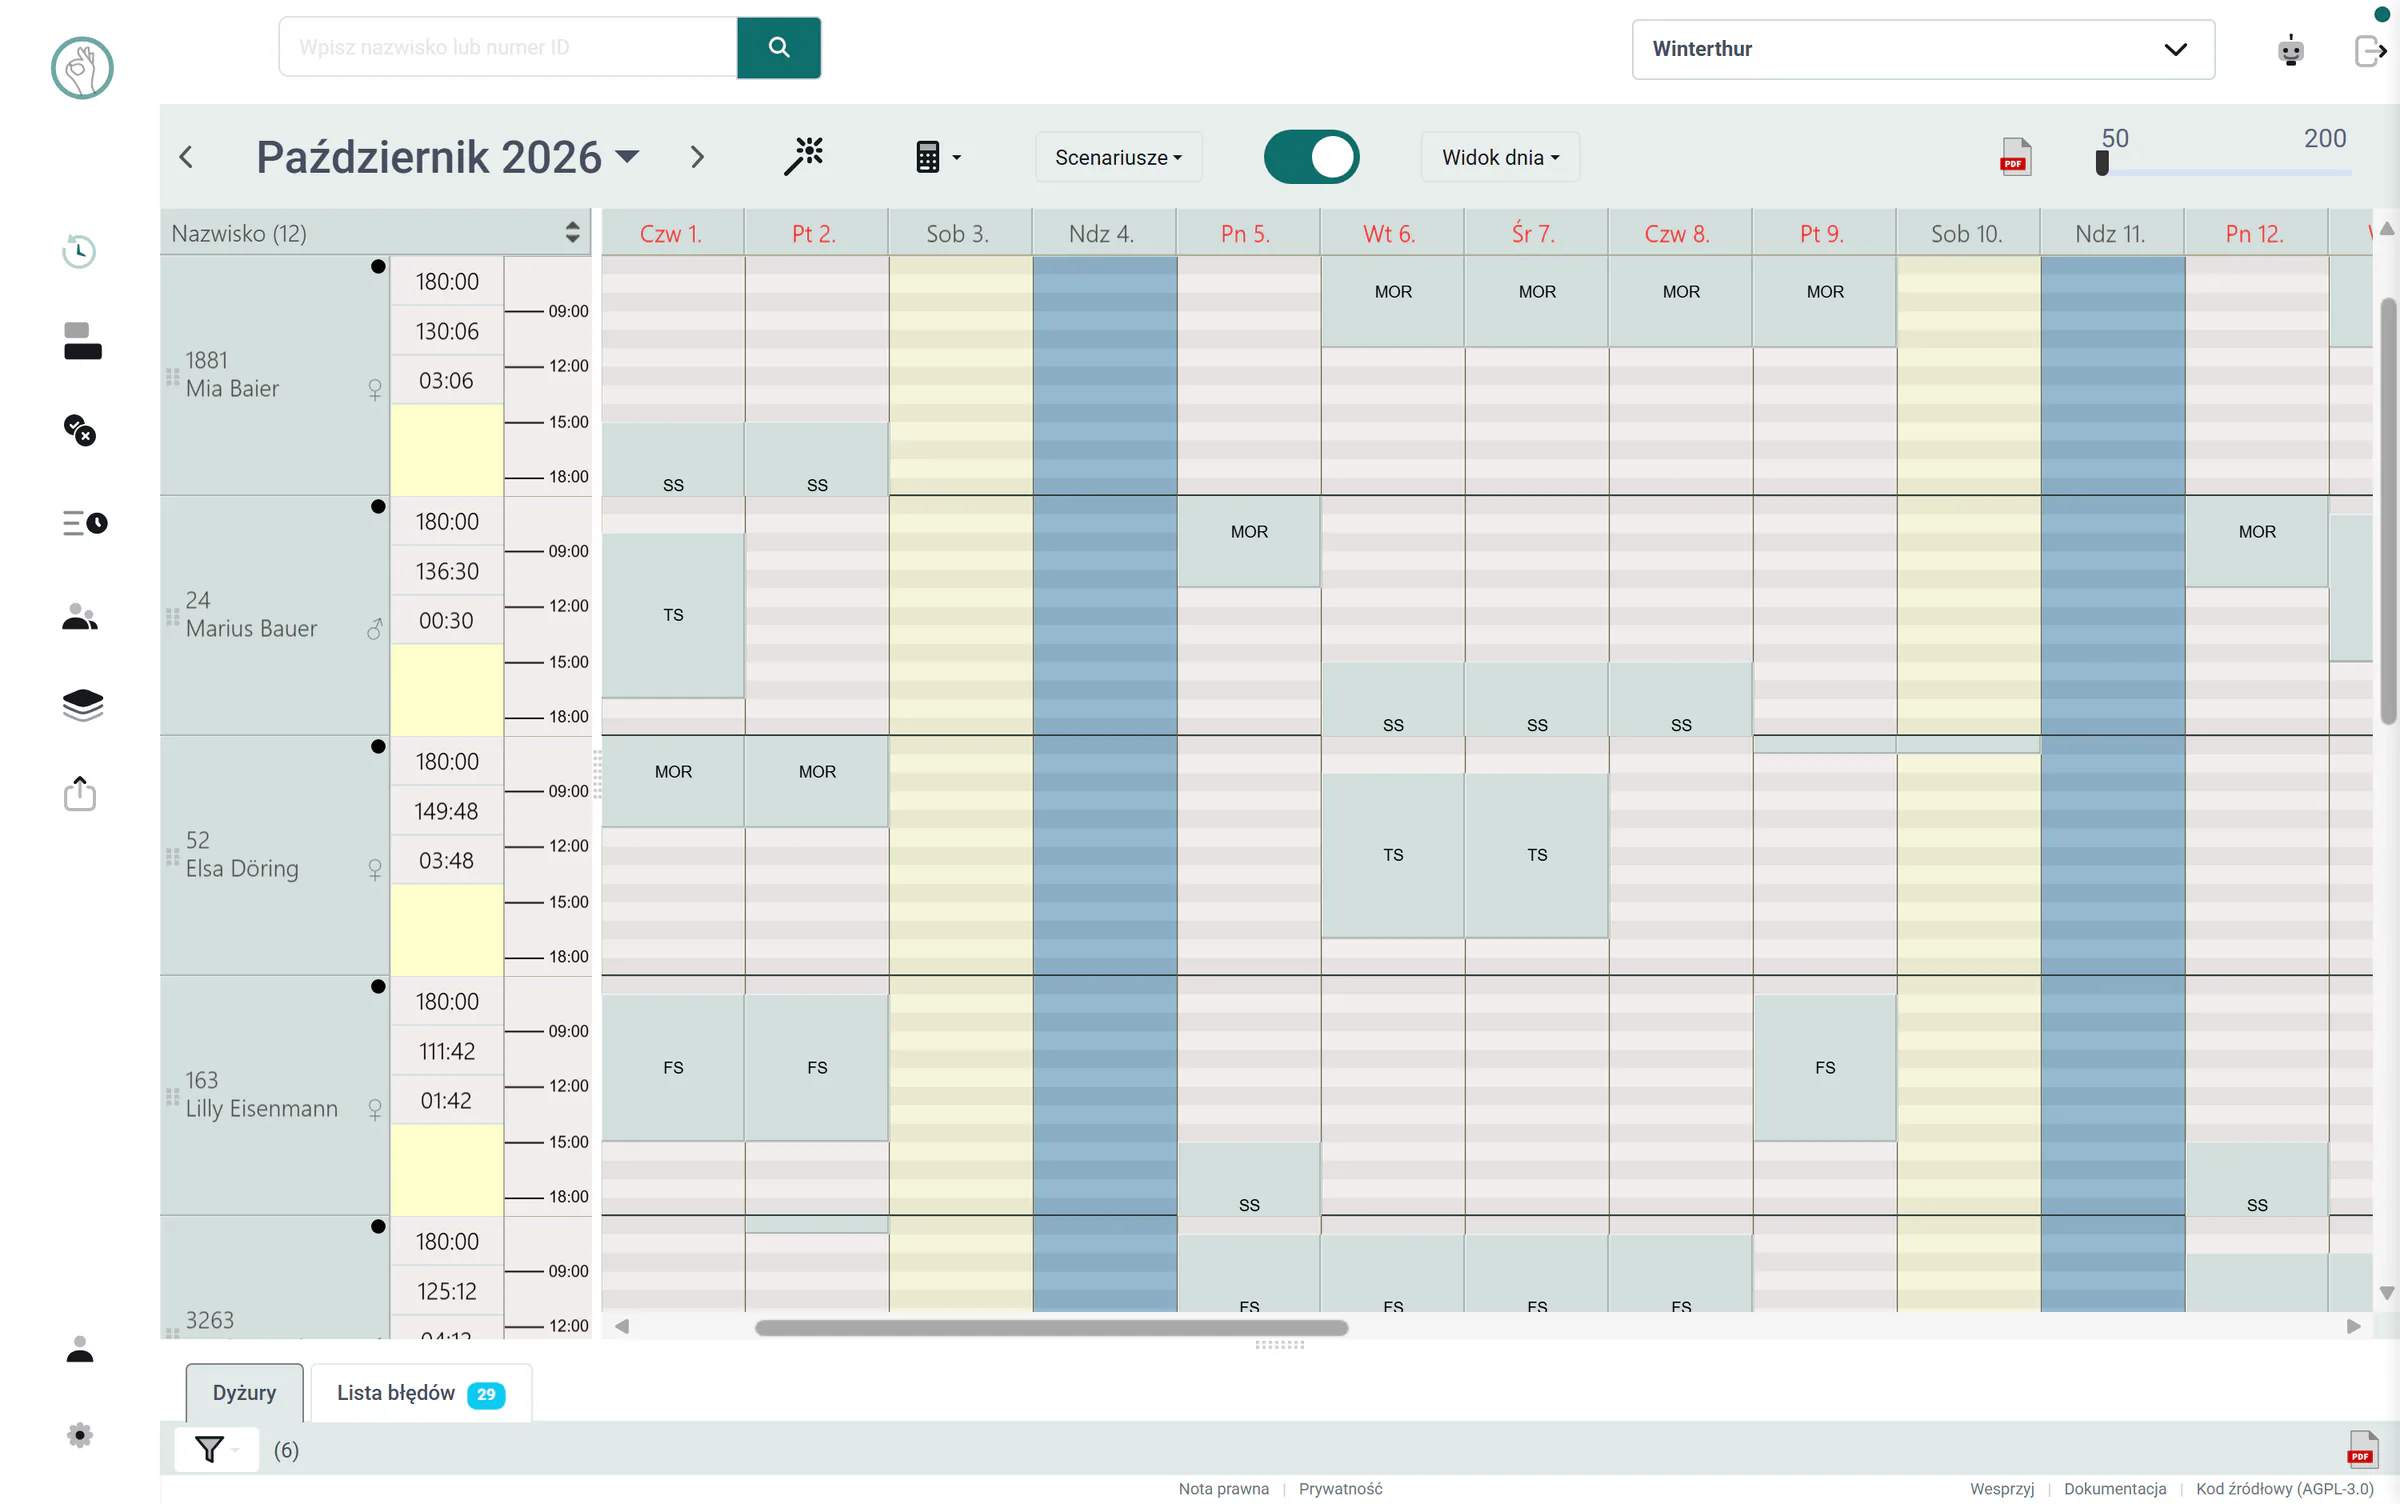Screen dimensions: 2400x1504
Task: Open the Nota prawna link
Action: click(x=1223, y=1489)
